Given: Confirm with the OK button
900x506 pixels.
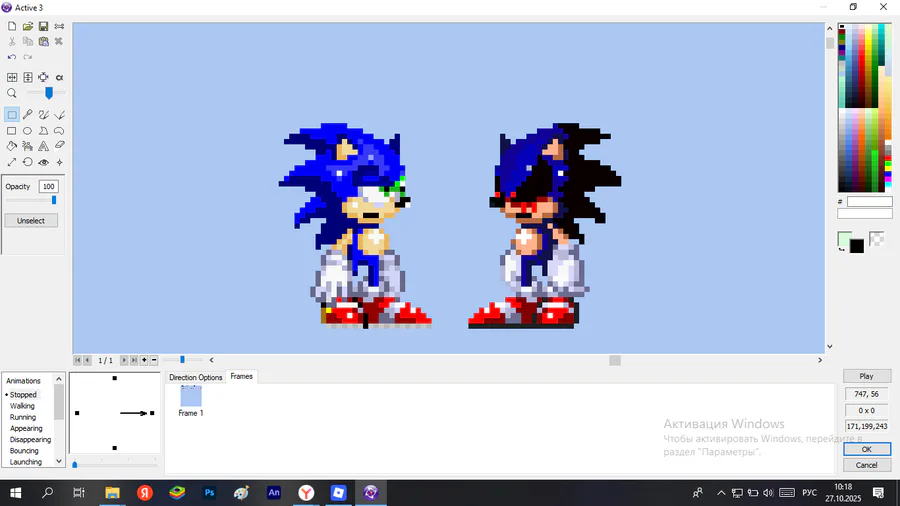Looking at the screenshot, I should (x=867, y=449).
